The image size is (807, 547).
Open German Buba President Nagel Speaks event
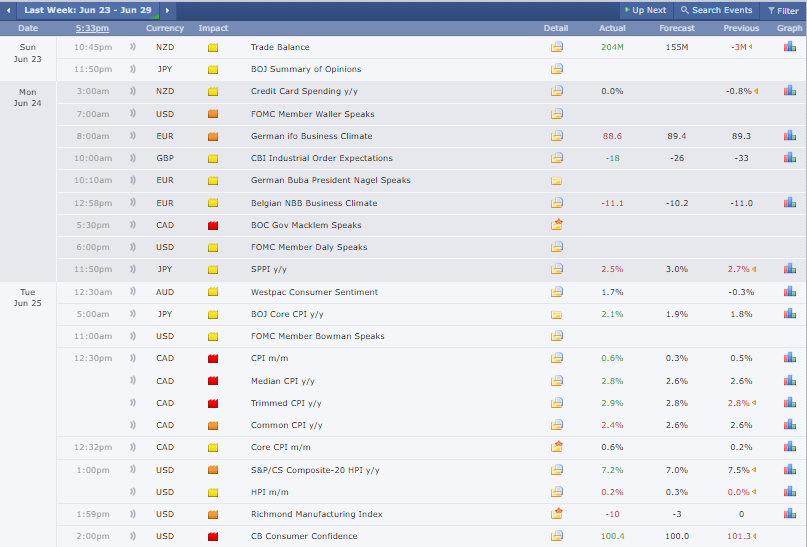coord(330,181)
